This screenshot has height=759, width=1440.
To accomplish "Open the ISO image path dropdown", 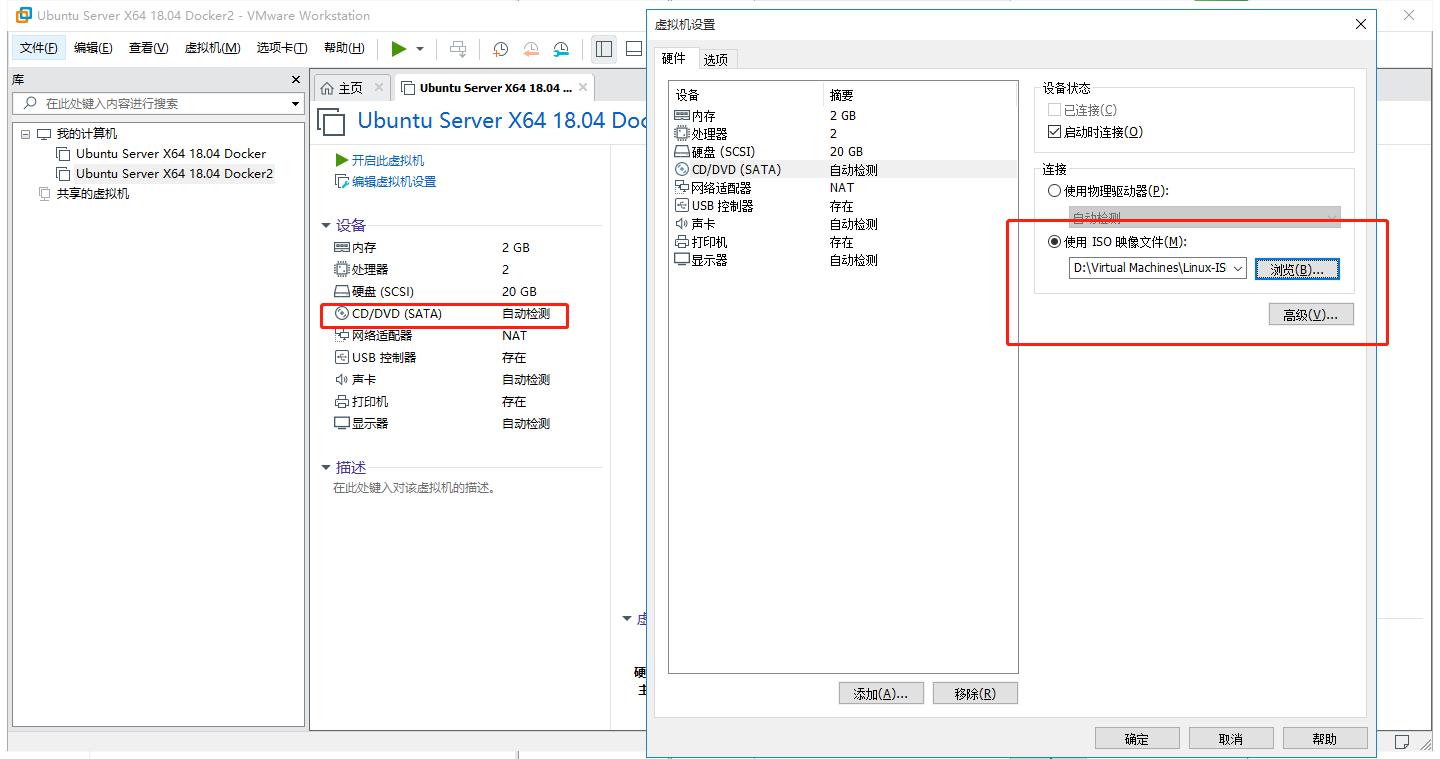I will (1238, 268).
